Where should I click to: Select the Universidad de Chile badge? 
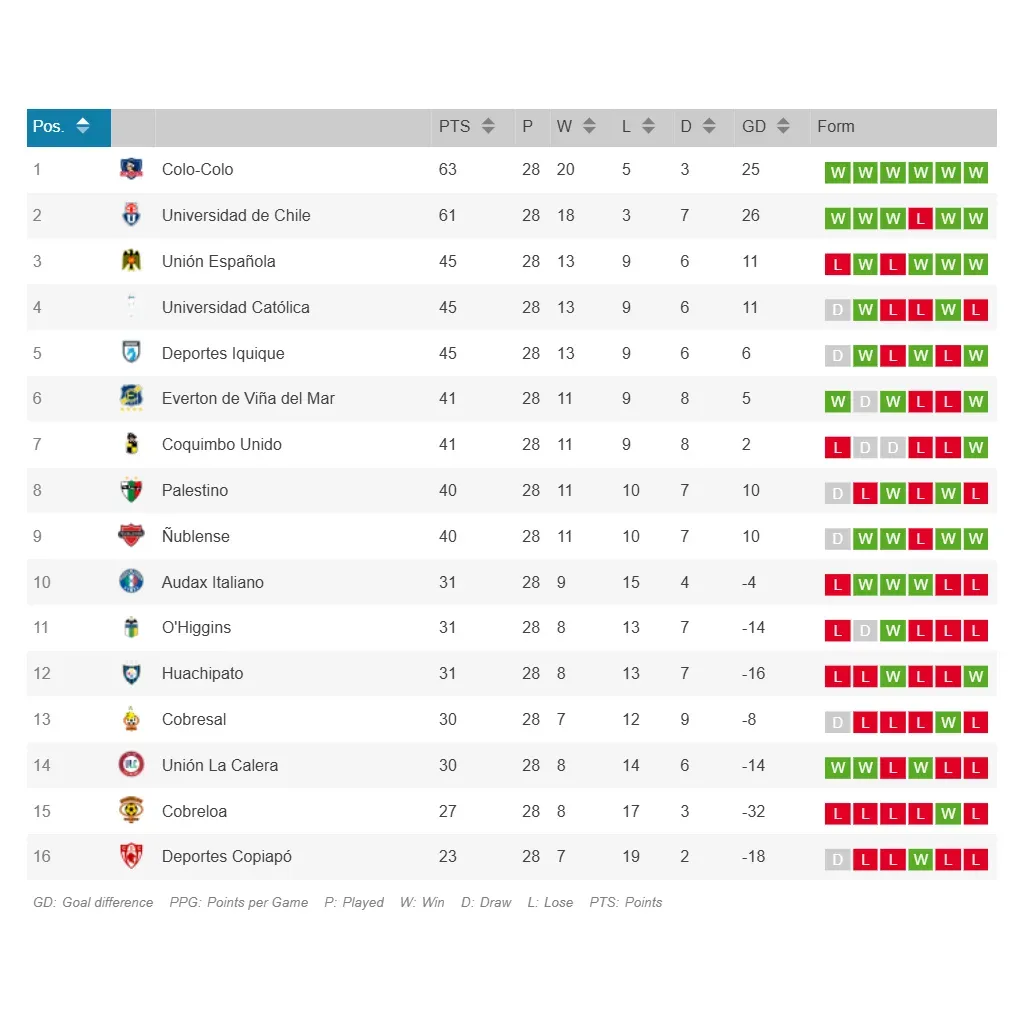[x=131, y=215]
